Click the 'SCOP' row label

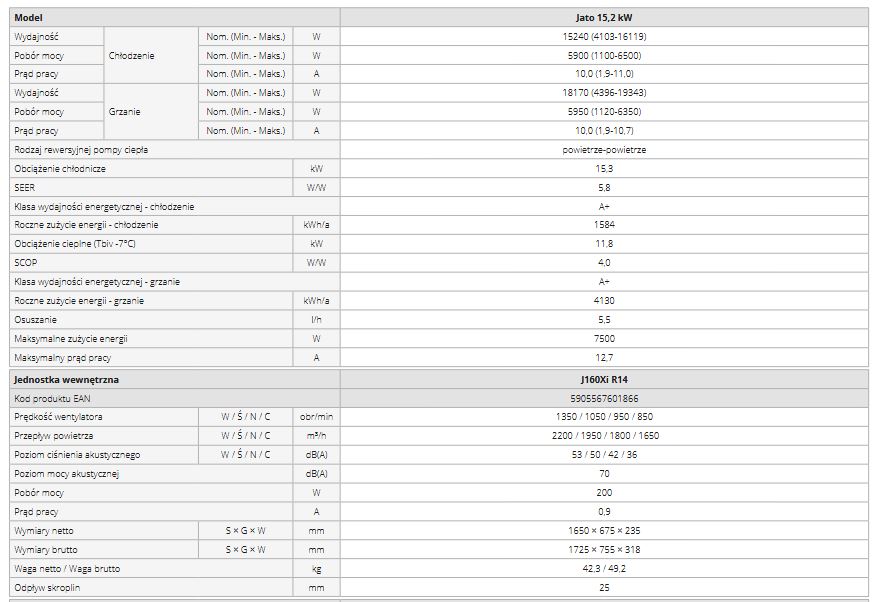click(x=25, y=263)
